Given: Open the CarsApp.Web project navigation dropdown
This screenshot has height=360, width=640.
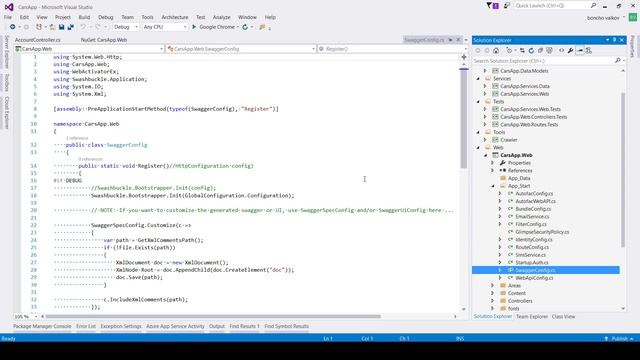Looking at the screenshot, I should (89, 49).
